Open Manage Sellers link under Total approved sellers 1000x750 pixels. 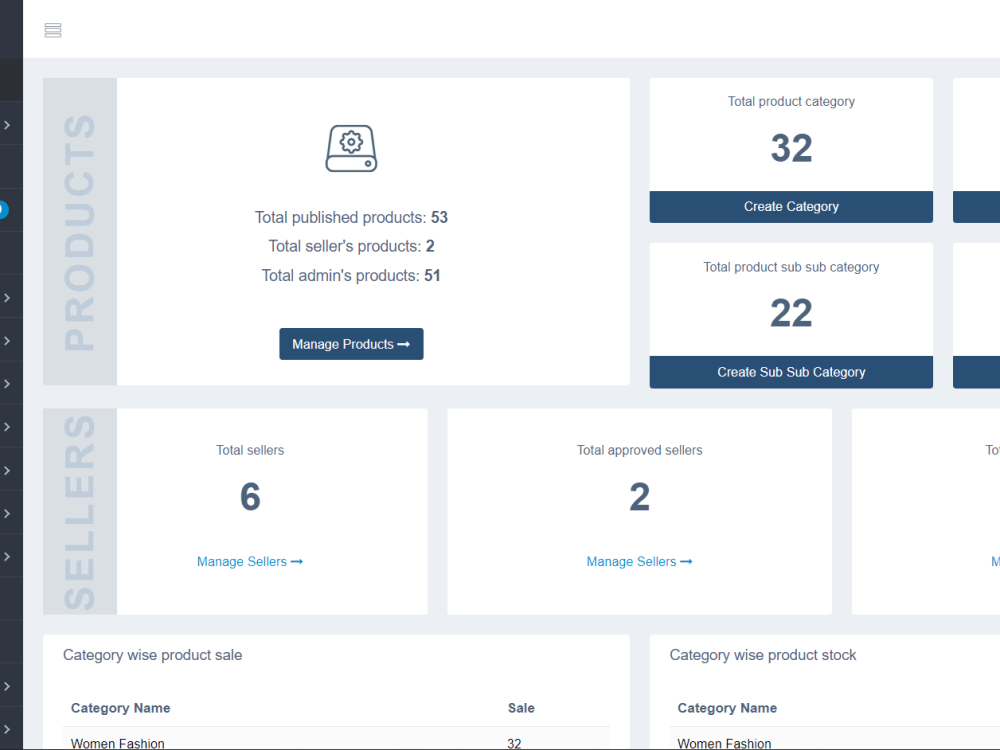point(640,561)
